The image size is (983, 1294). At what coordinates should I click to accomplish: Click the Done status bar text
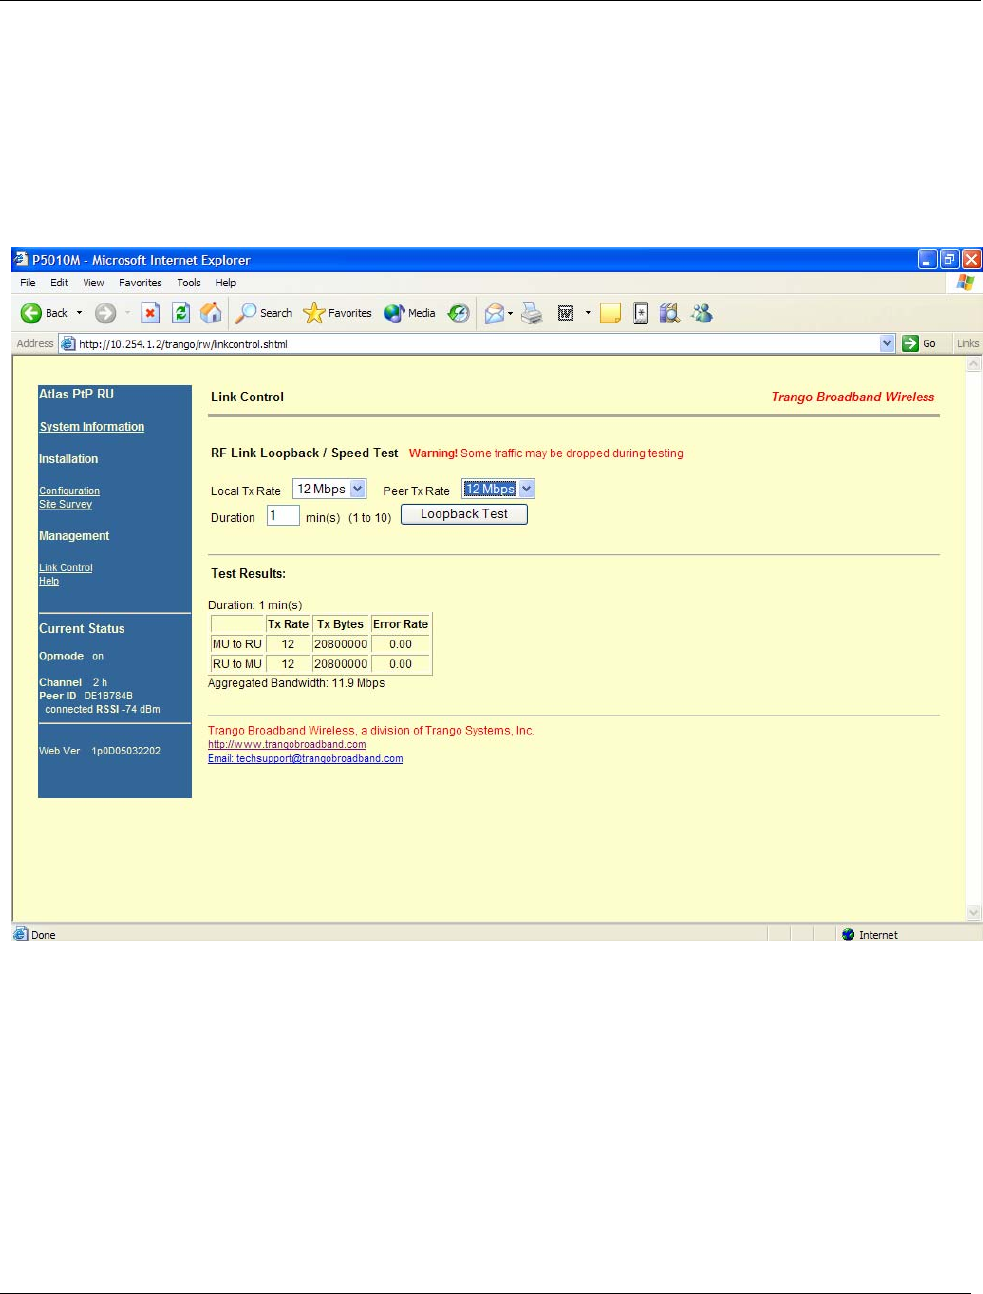pyautogui.click(x=43, y=935)
